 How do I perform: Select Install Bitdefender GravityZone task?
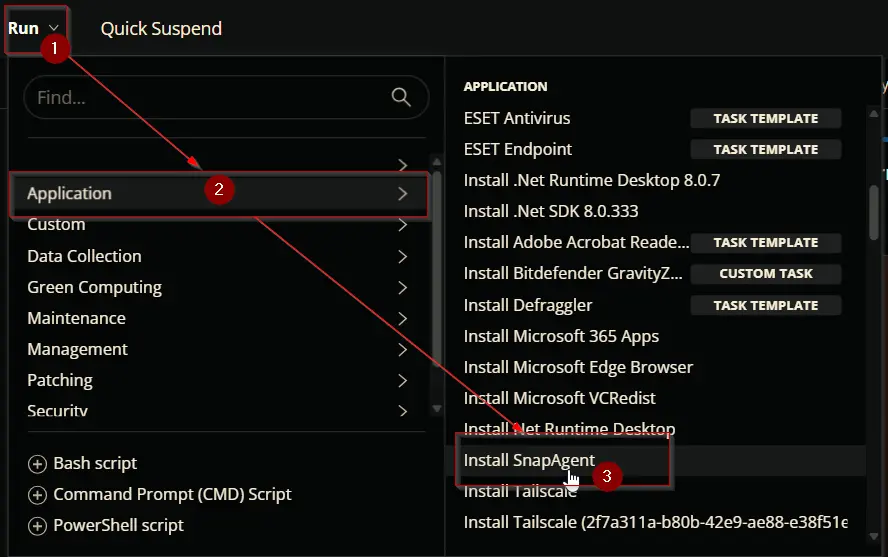[x=573, y=273]
